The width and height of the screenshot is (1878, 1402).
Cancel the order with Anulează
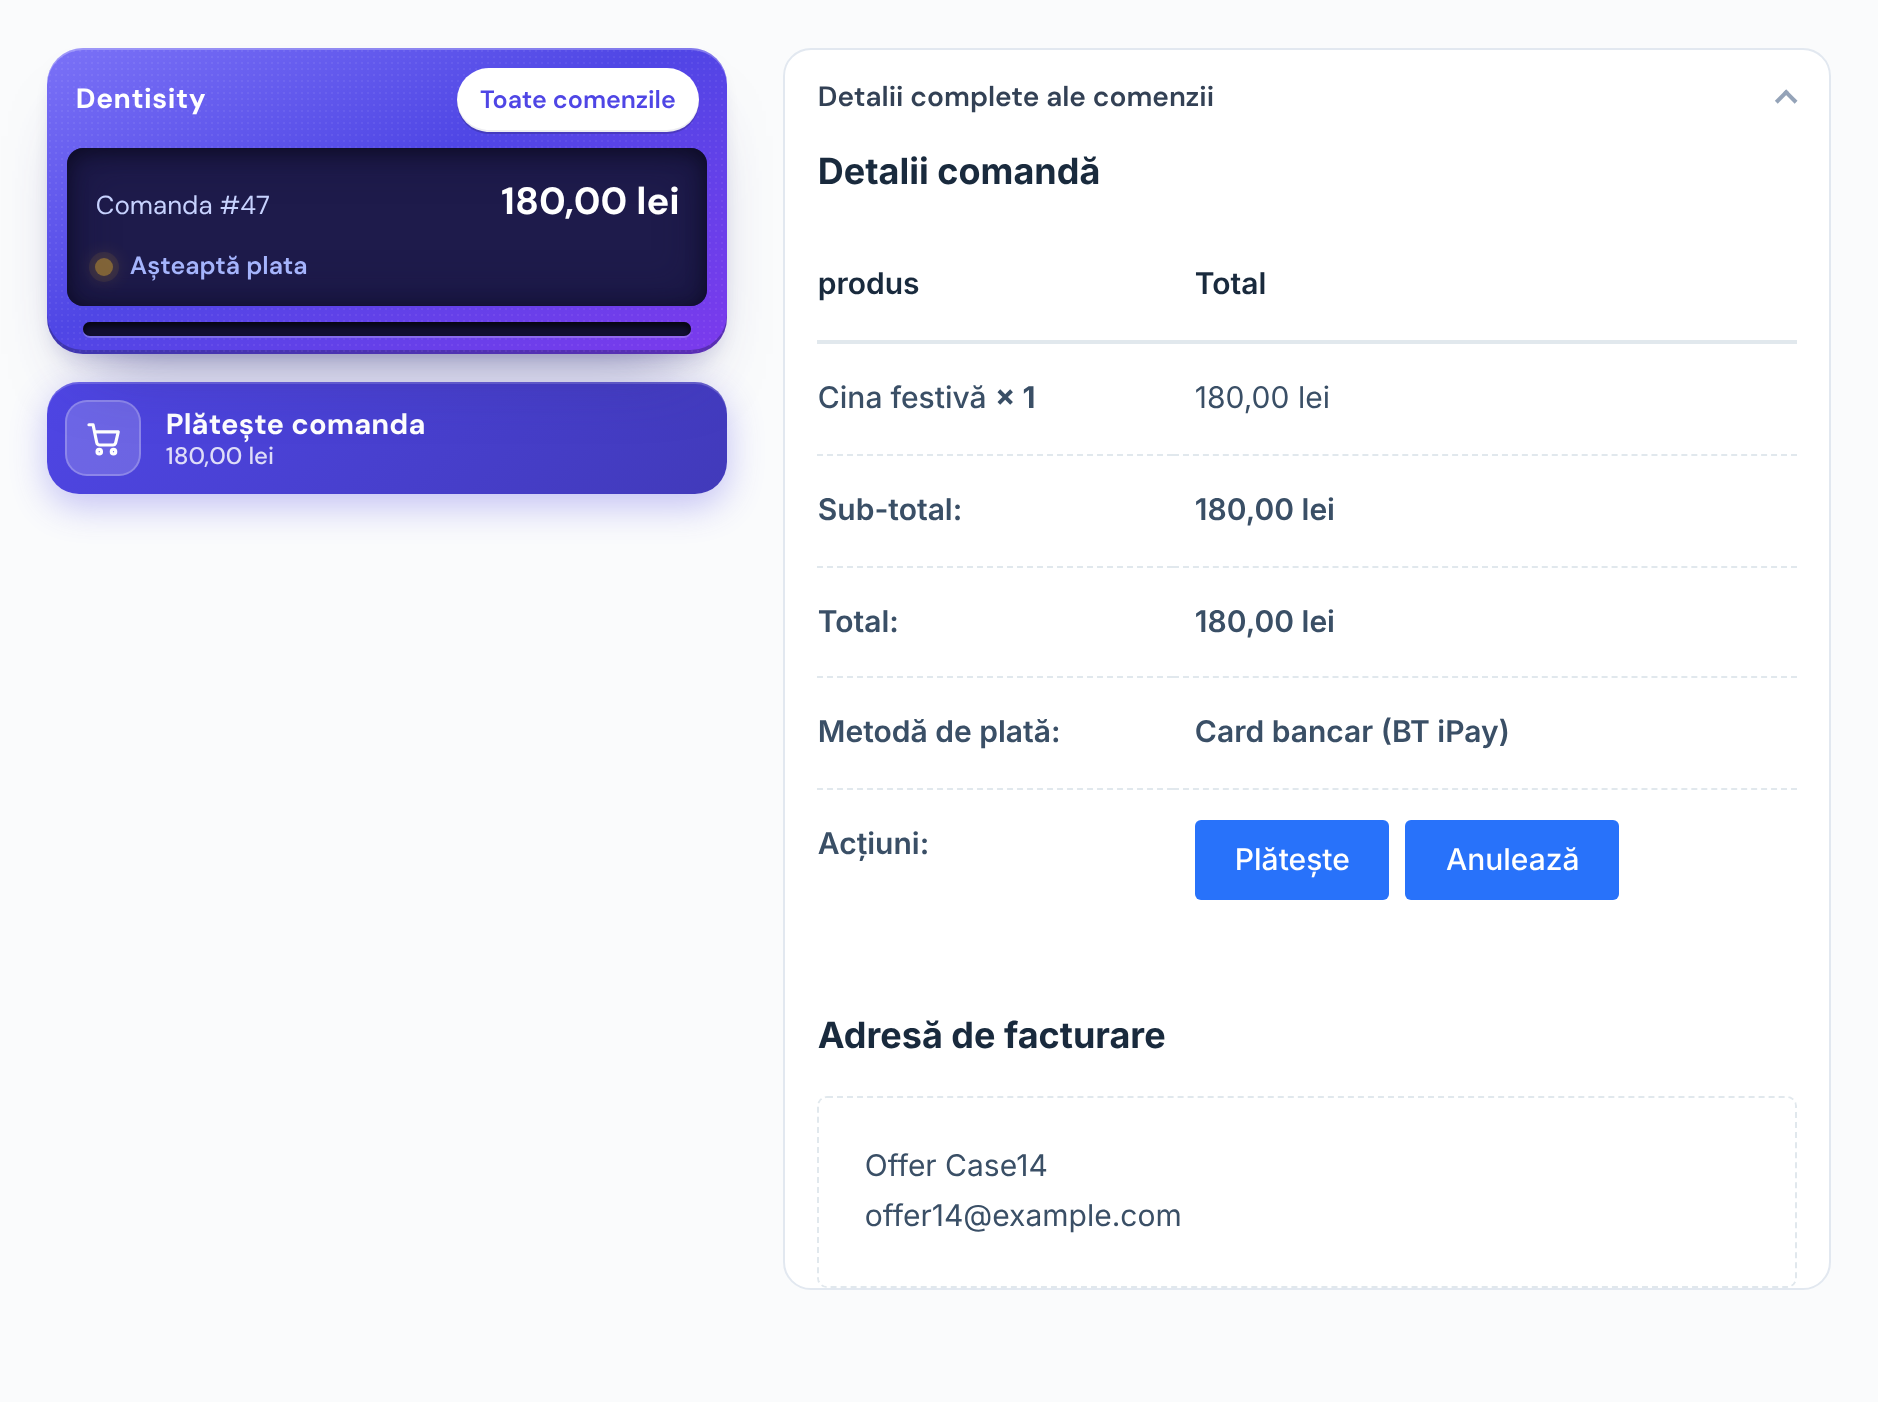click(x=1511, y=860)
